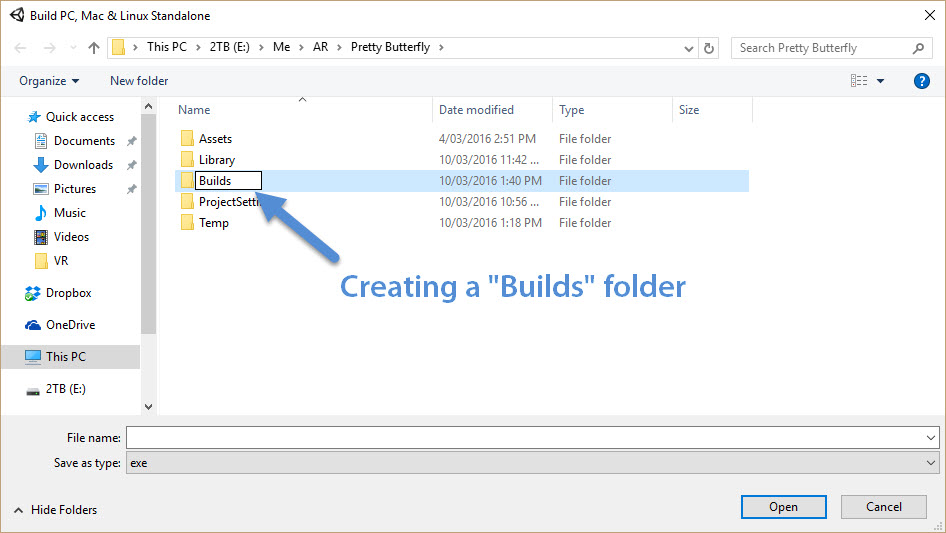Refresh the current folder location
The image size is (946, 533).
click(x=709, y=48)
